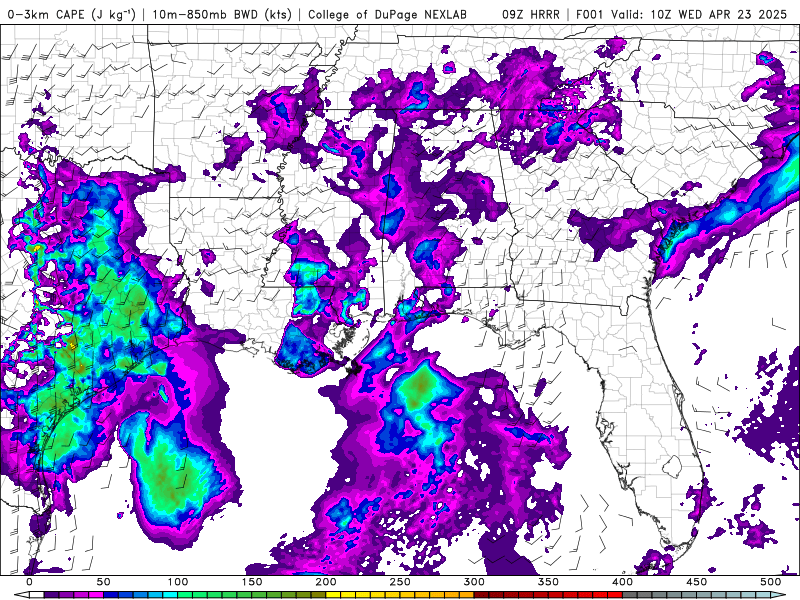Click the '0-3km CAPE (J kg⁻¹)' title text

pos(72,14)
